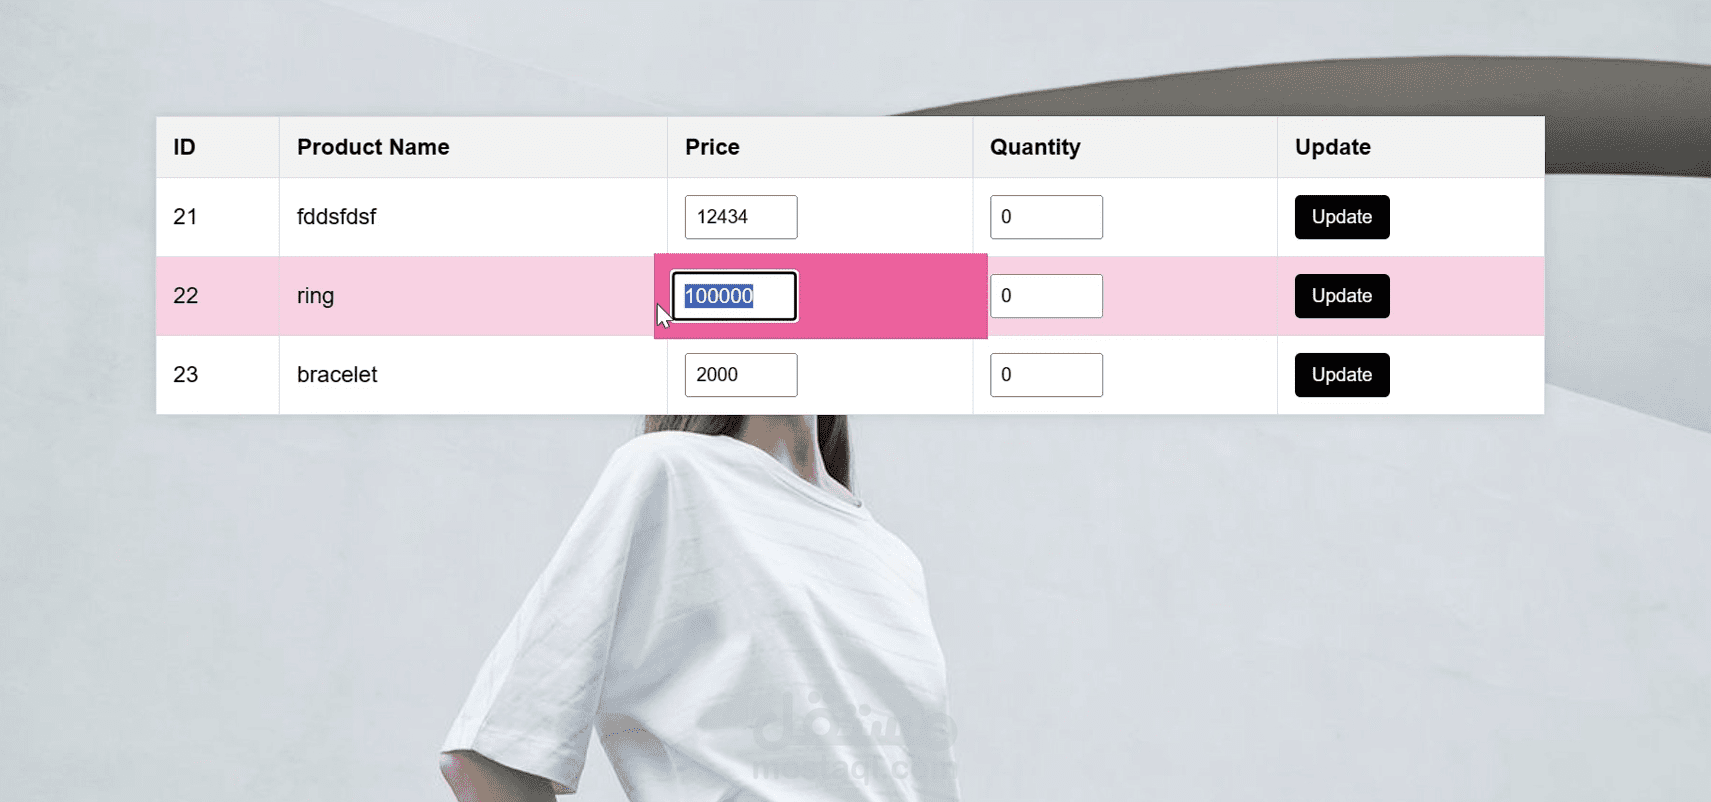The width and height of the screenshot is (1711, 802).
Task: Click the Update column header
Action: (1411, 147)
